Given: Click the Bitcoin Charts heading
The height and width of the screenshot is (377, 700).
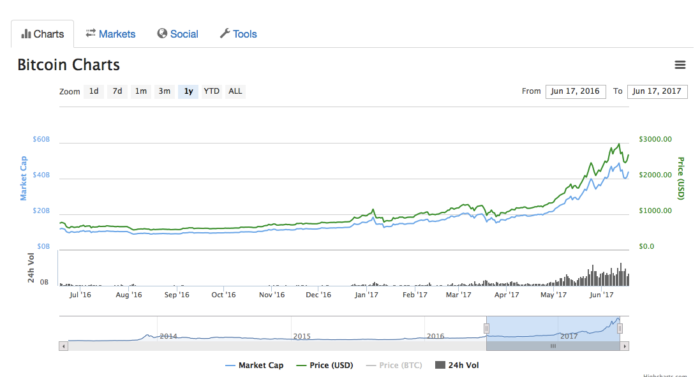Looking at the screenshot, I should pyautogui.click(x=68, y=65).
